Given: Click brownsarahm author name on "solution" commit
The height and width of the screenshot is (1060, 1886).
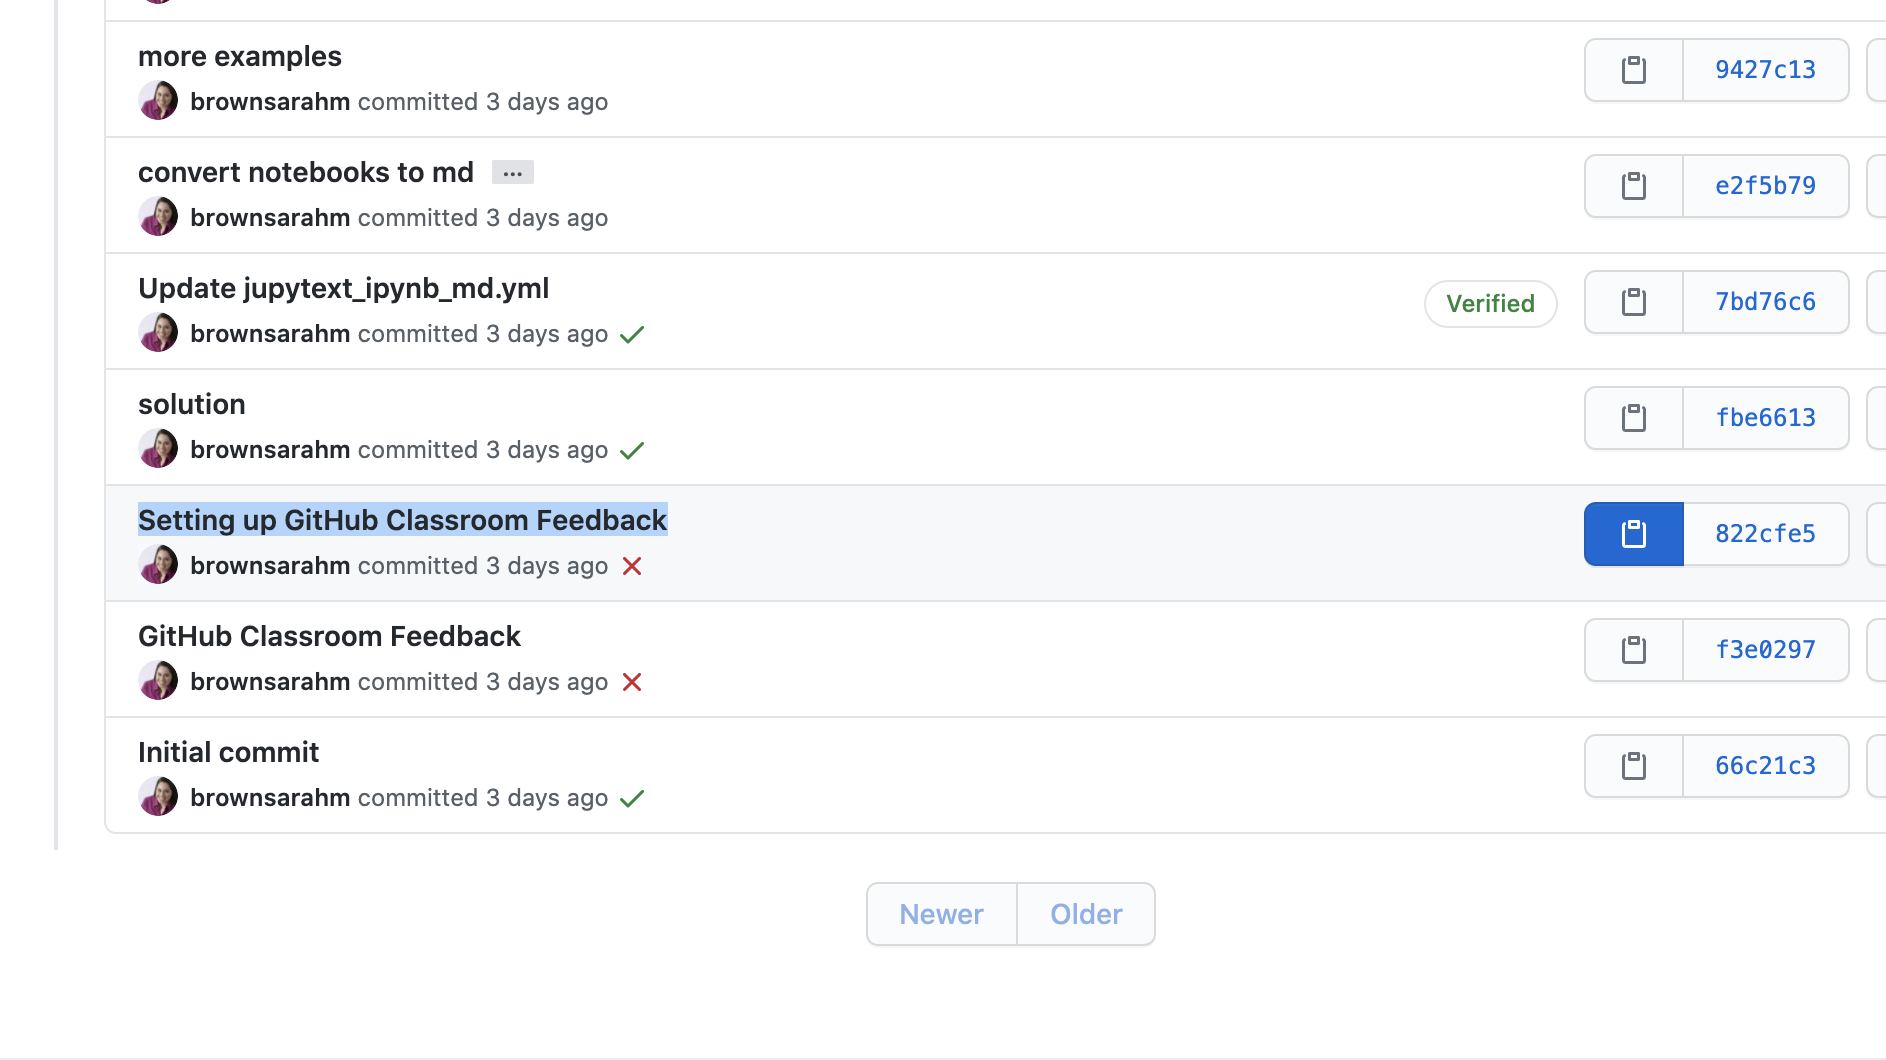Looking at the screenshot, I should 270,449.
